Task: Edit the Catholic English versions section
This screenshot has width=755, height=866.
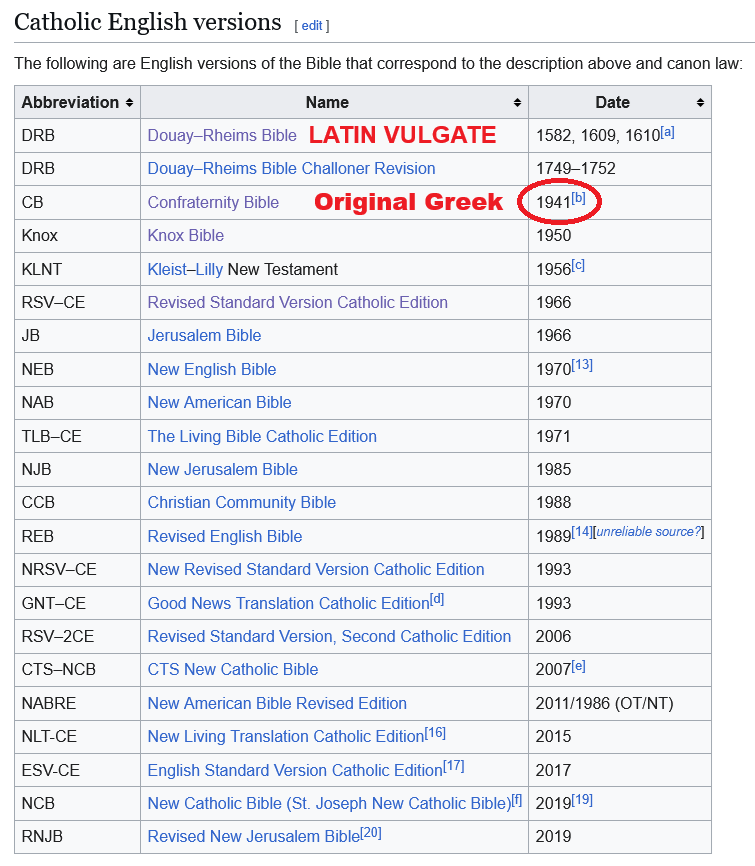Action: pos(311,25)
